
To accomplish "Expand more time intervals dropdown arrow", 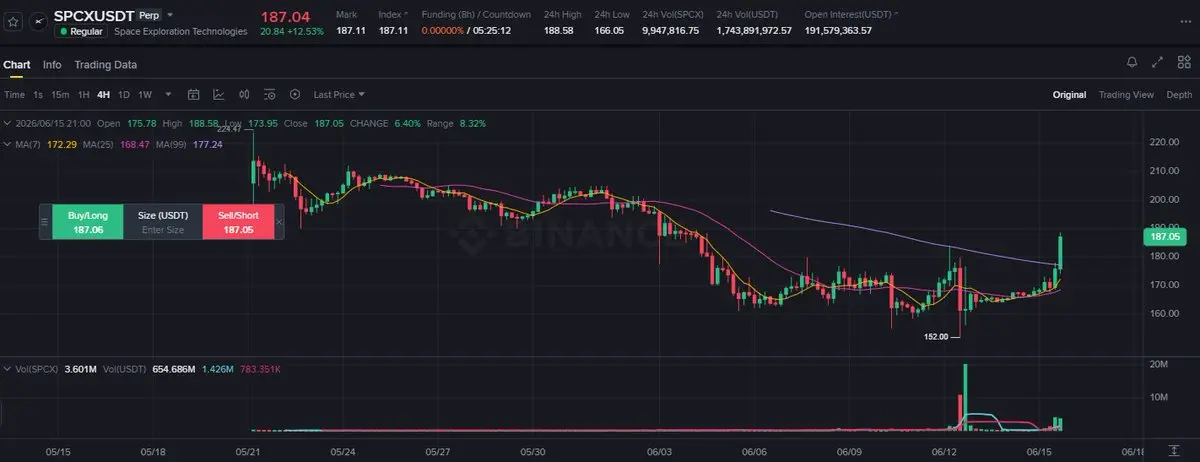I will point(168,95).
